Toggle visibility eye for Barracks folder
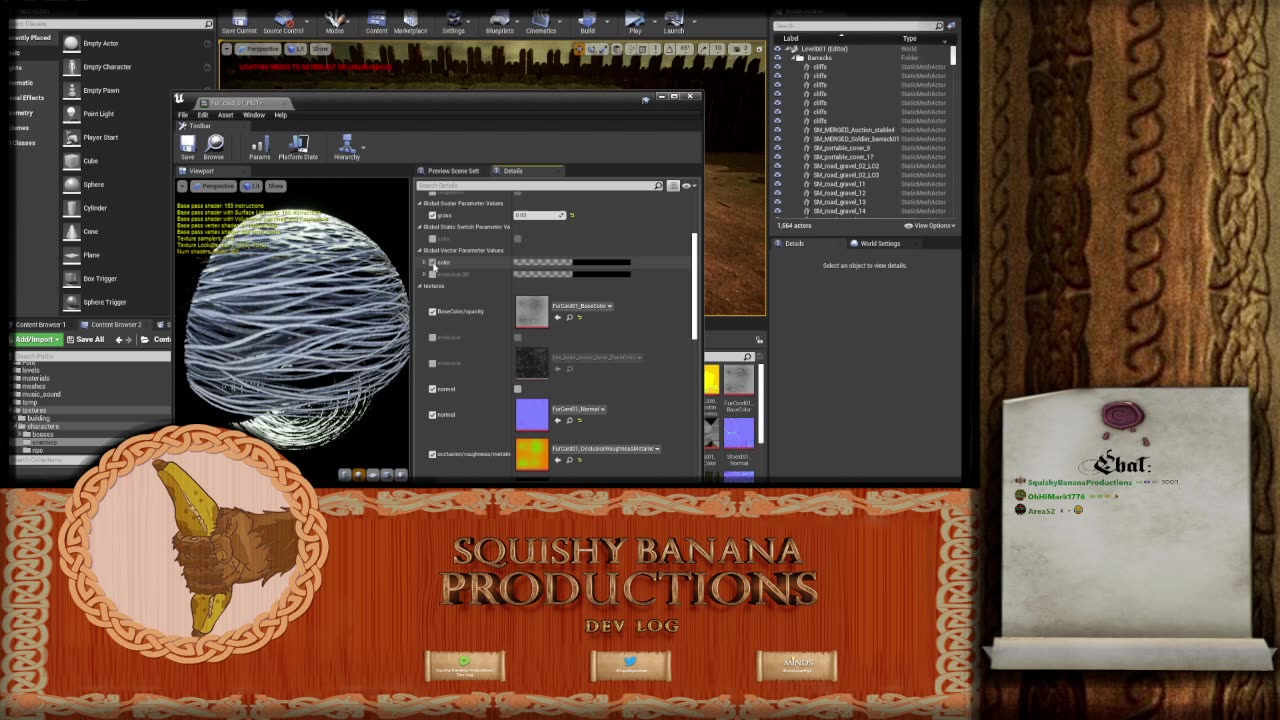This screenshot has width=1280, height=720. (778, 58)
